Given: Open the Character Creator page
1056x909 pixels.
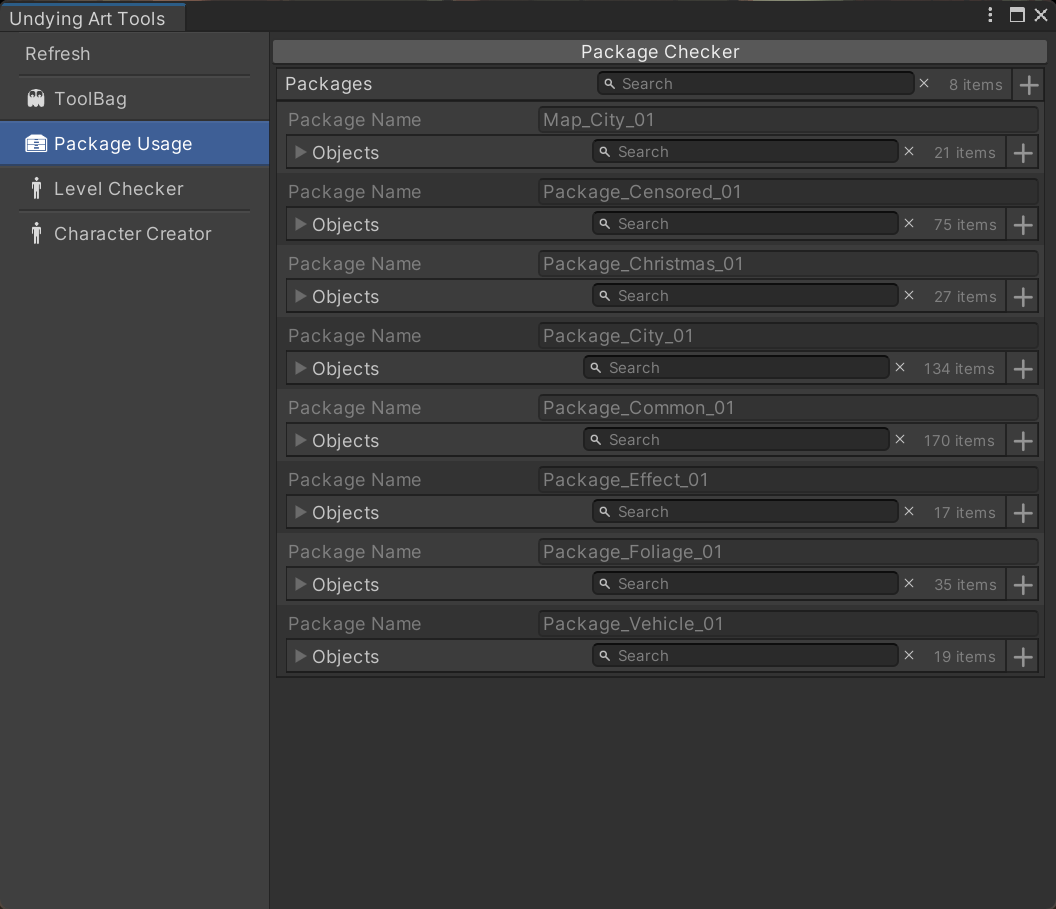Looking at the screenshot, I should point(132,234).
